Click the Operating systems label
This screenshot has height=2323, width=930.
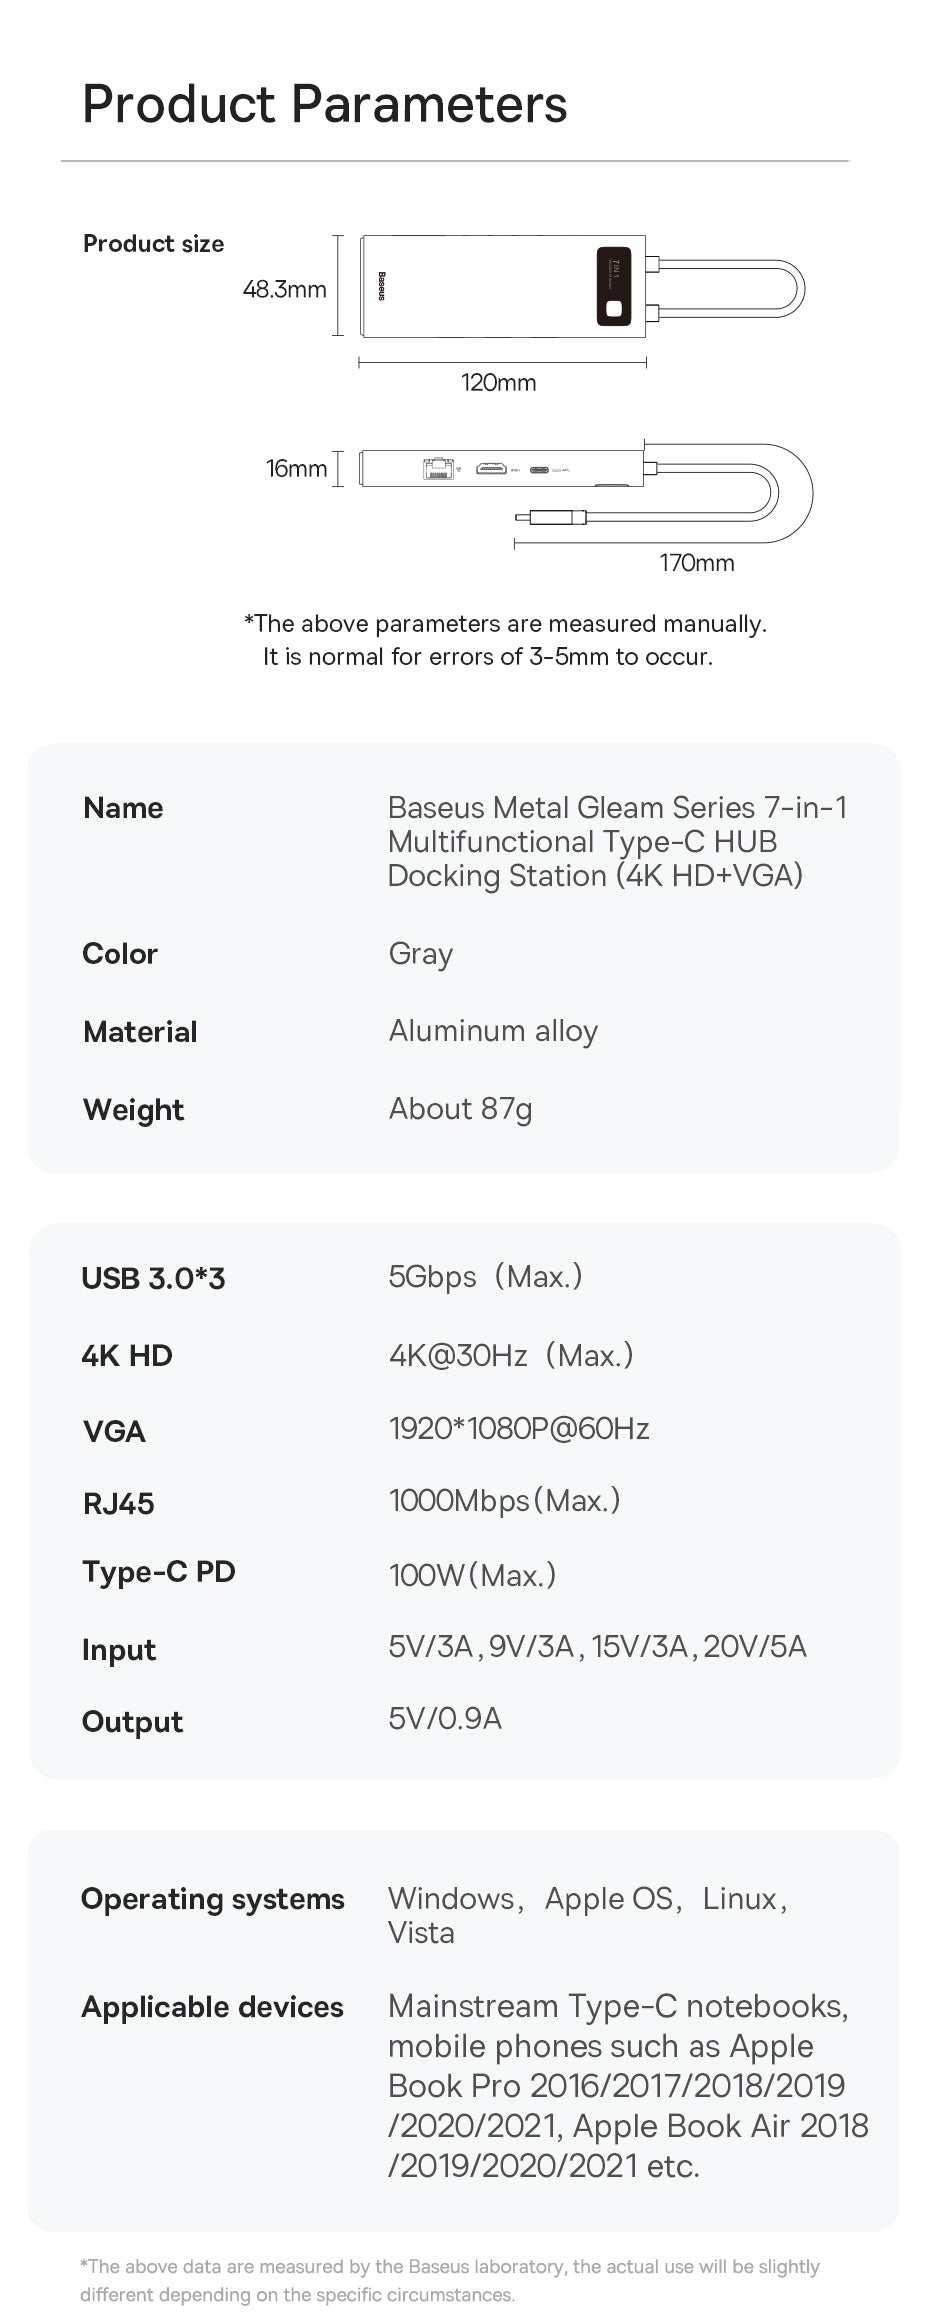coord(213,1899)
